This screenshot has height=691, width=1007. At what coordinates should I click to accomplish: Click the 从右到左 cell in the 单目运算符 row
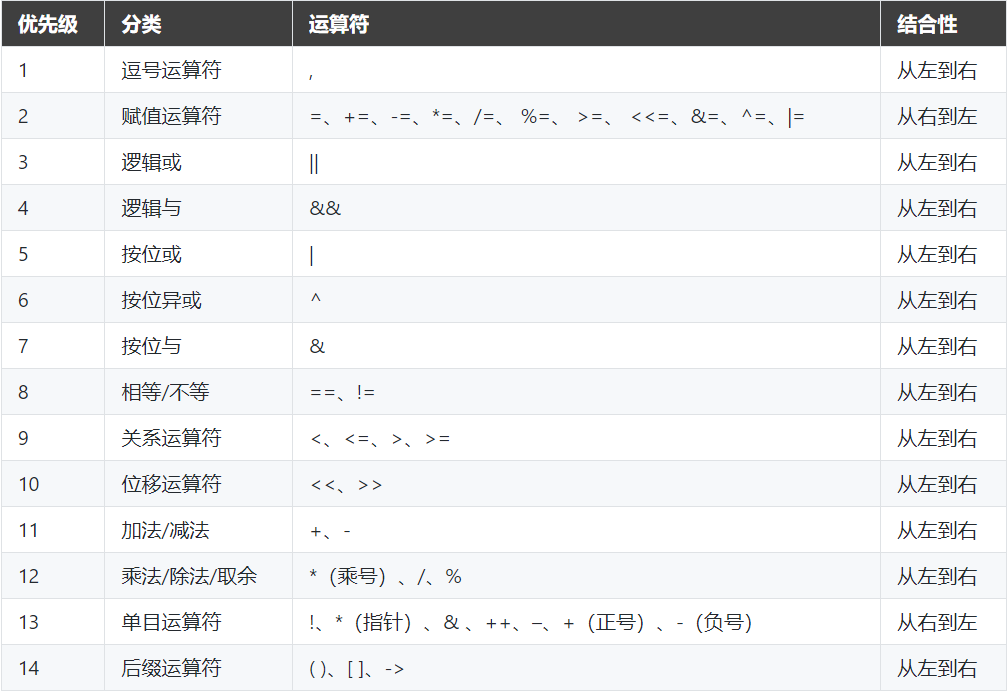pos(936,622)
